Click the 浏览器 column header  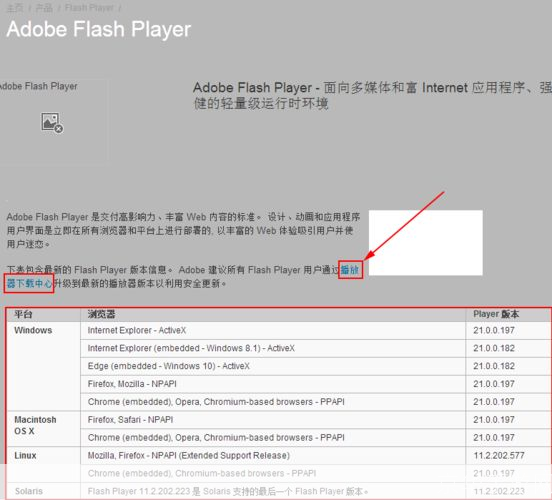(101, 314)
